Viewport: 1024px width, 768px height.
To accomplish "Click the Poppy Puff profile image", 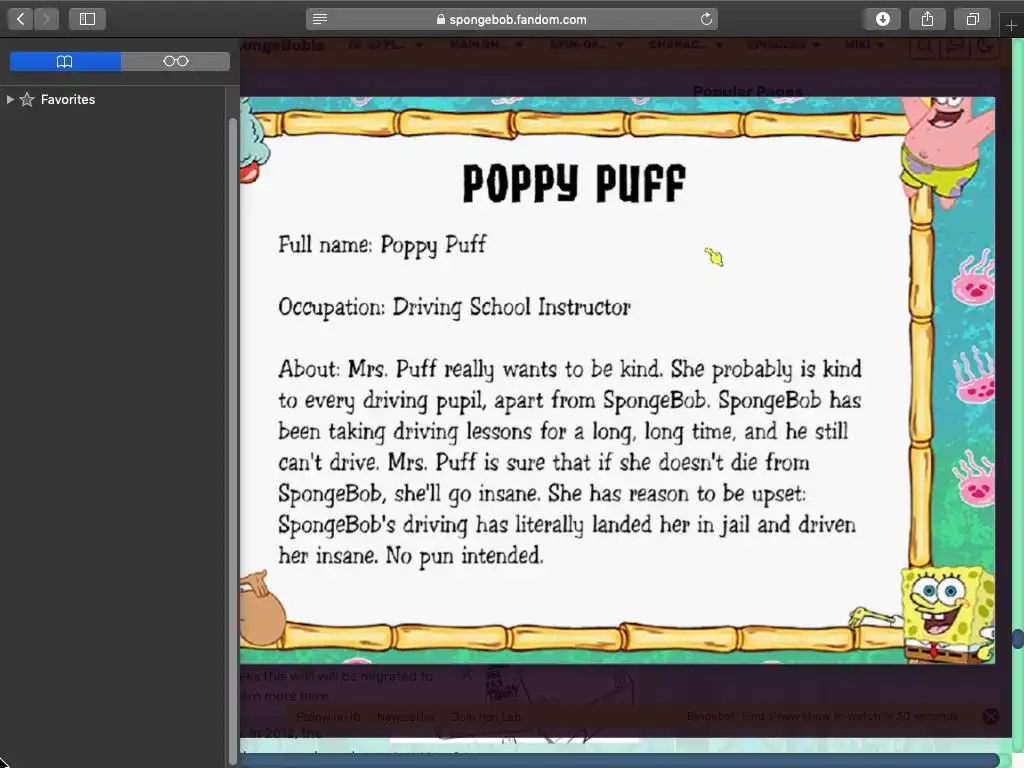I will (x=617, y=380).
